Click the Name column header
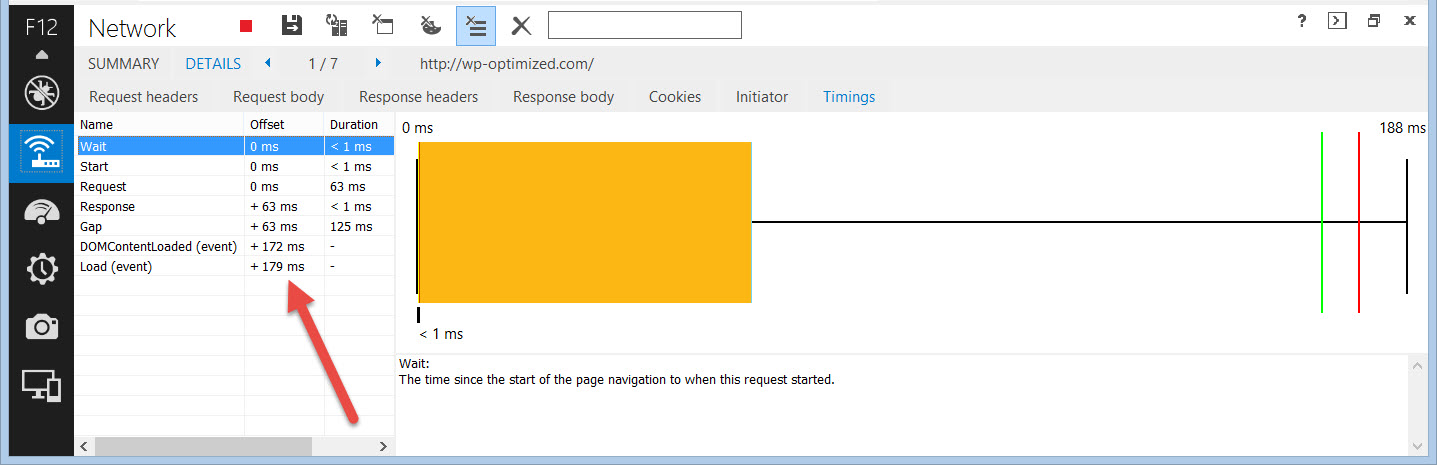 (x=160, y=125)
